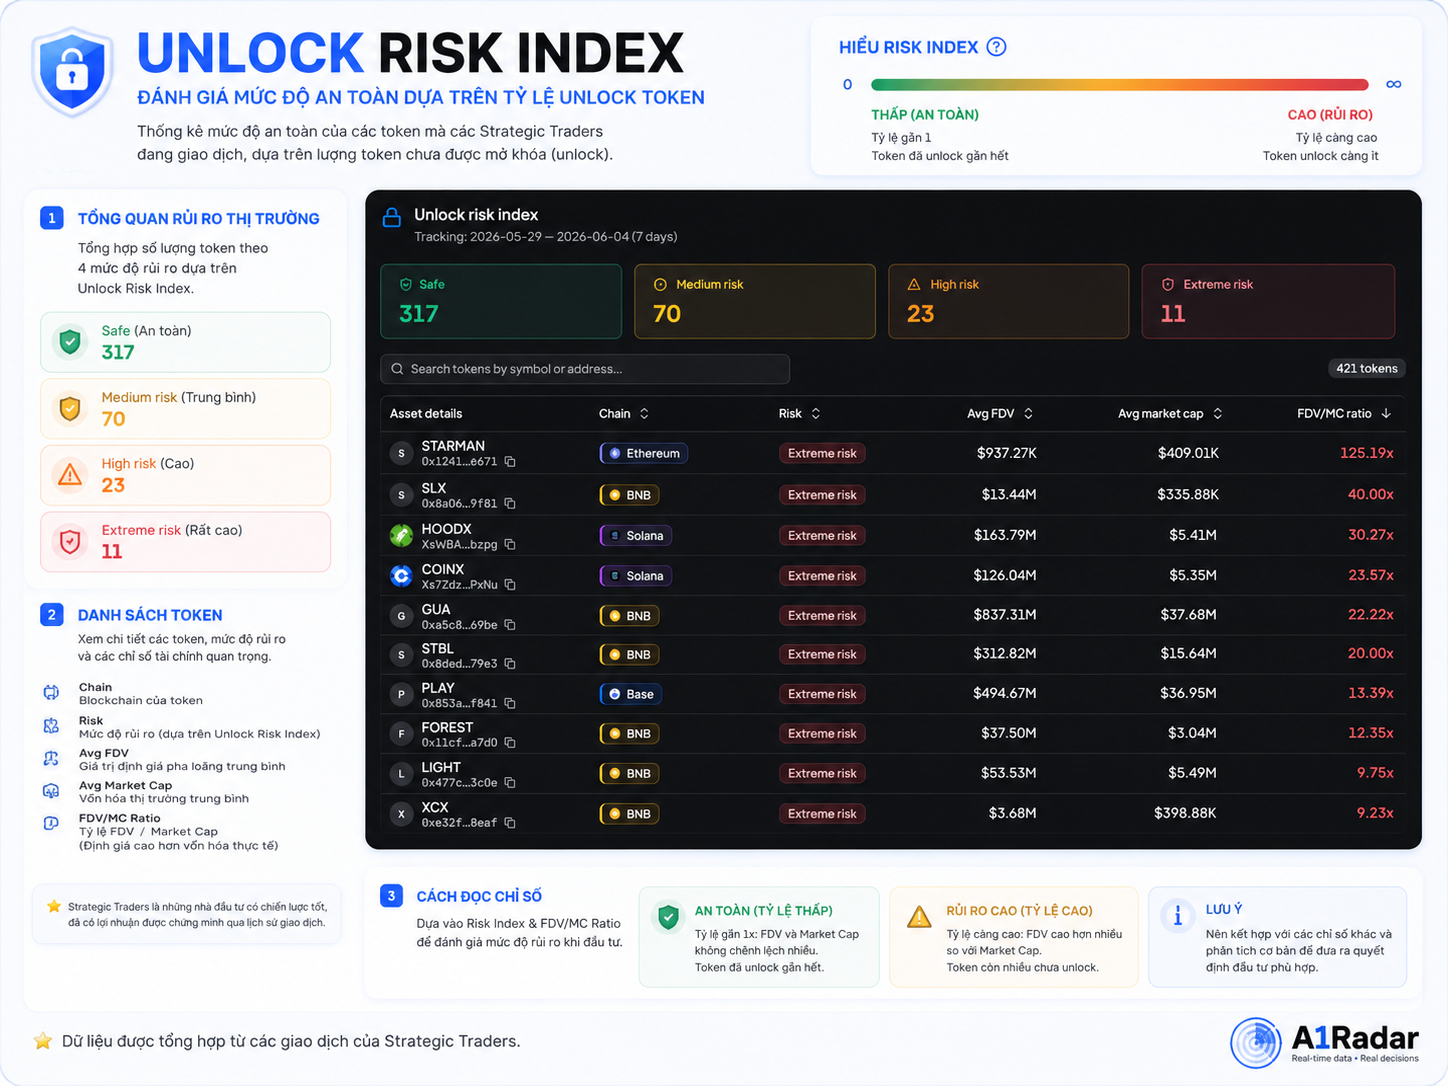This screenshot has width=1448, height=1086.
Task: Click the FOREST token name
Action: pos(447,728)
